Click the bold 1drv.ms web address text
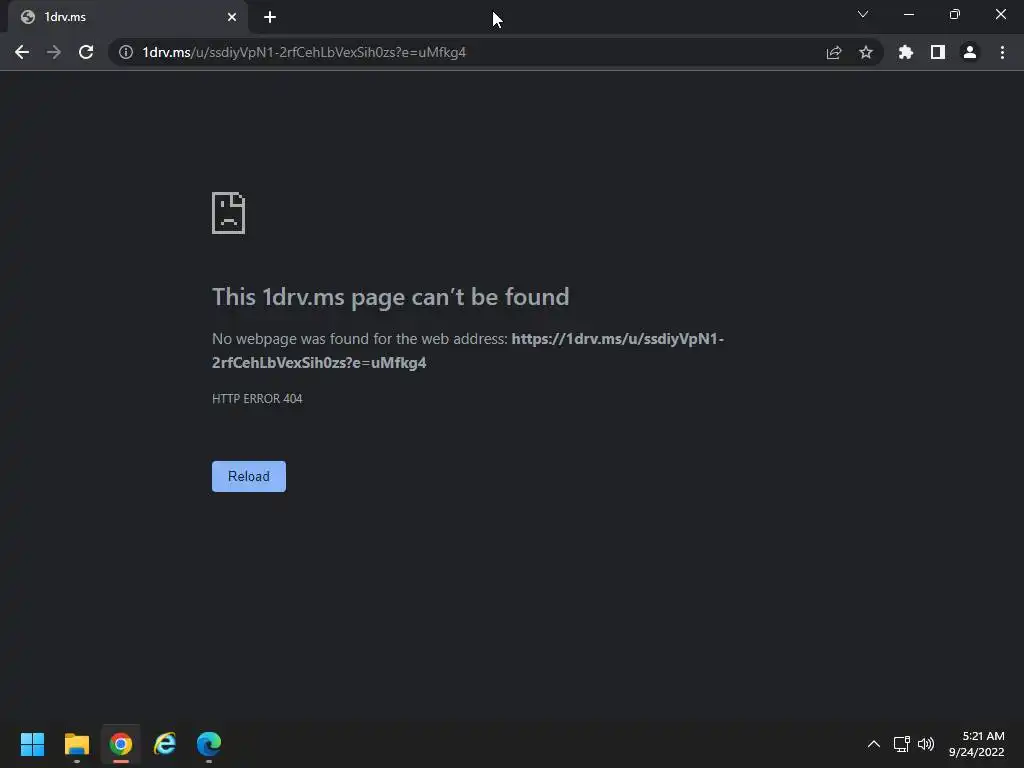The width and height of the screenshot is (1024, 768). point(468,351)
